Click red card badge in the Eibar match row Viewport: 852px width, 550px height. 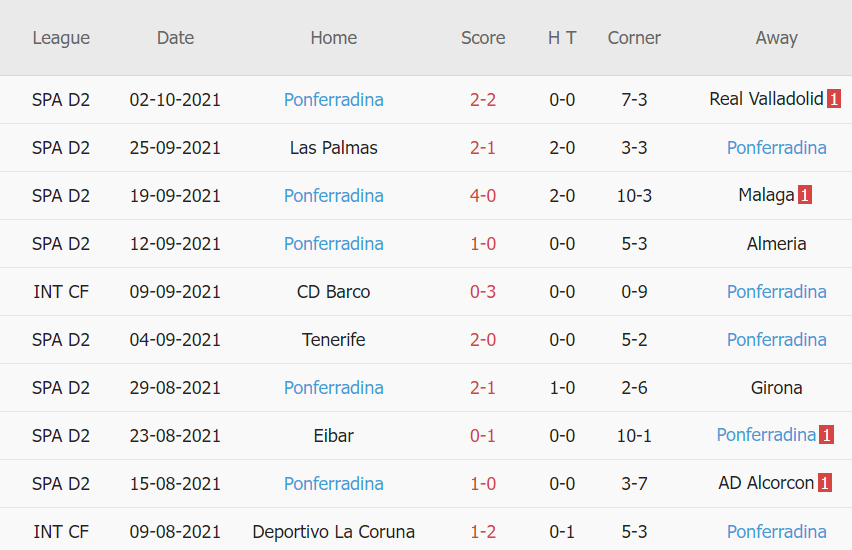[826, 435]
